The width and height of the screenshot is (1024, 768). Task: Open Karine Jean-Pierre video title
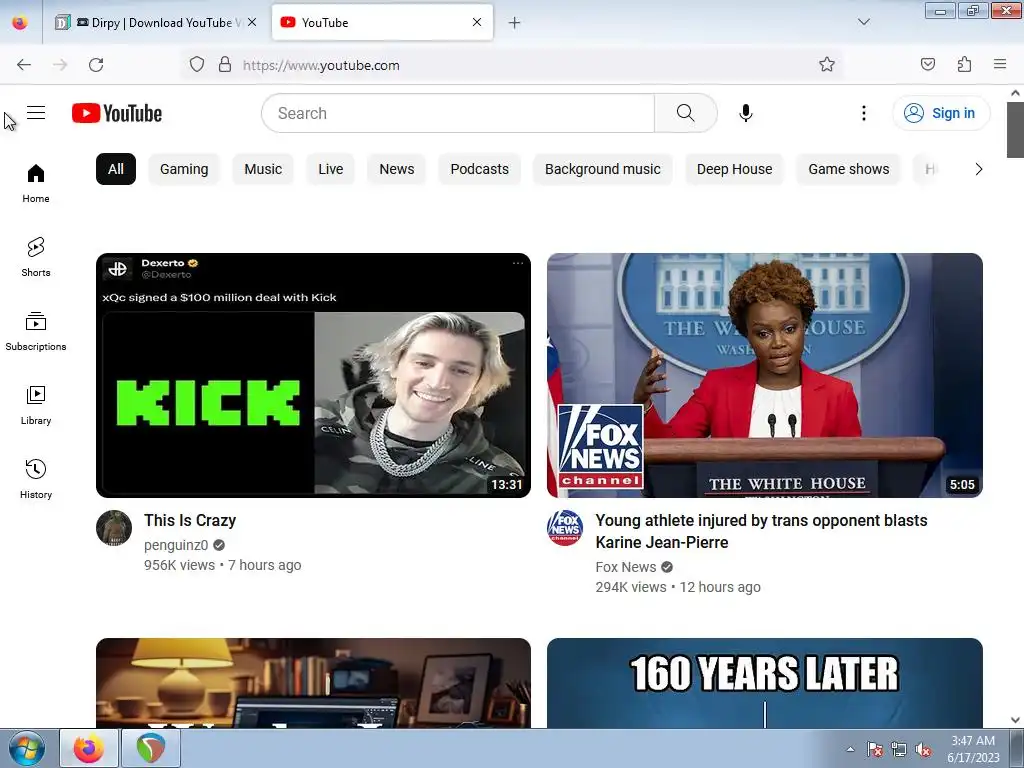click(761, 532)
